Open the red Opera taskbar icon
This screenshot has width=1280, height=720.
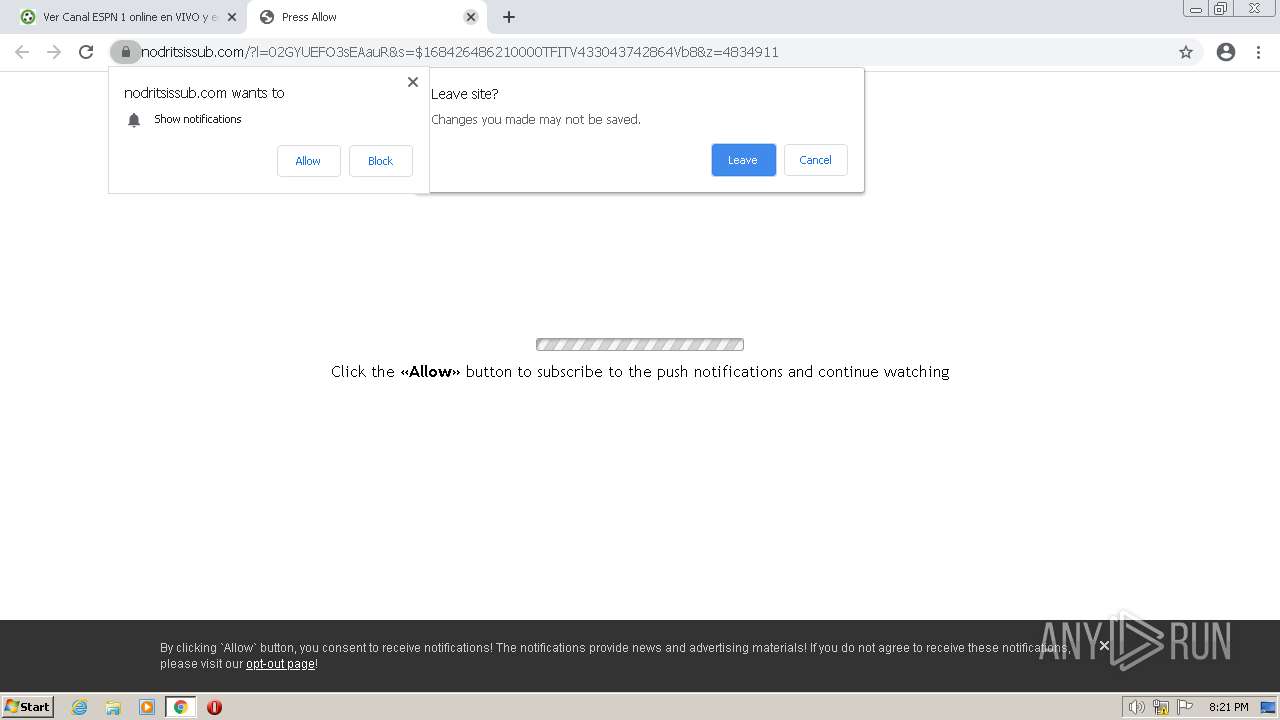pyautogui.click(x=214, y=707)
